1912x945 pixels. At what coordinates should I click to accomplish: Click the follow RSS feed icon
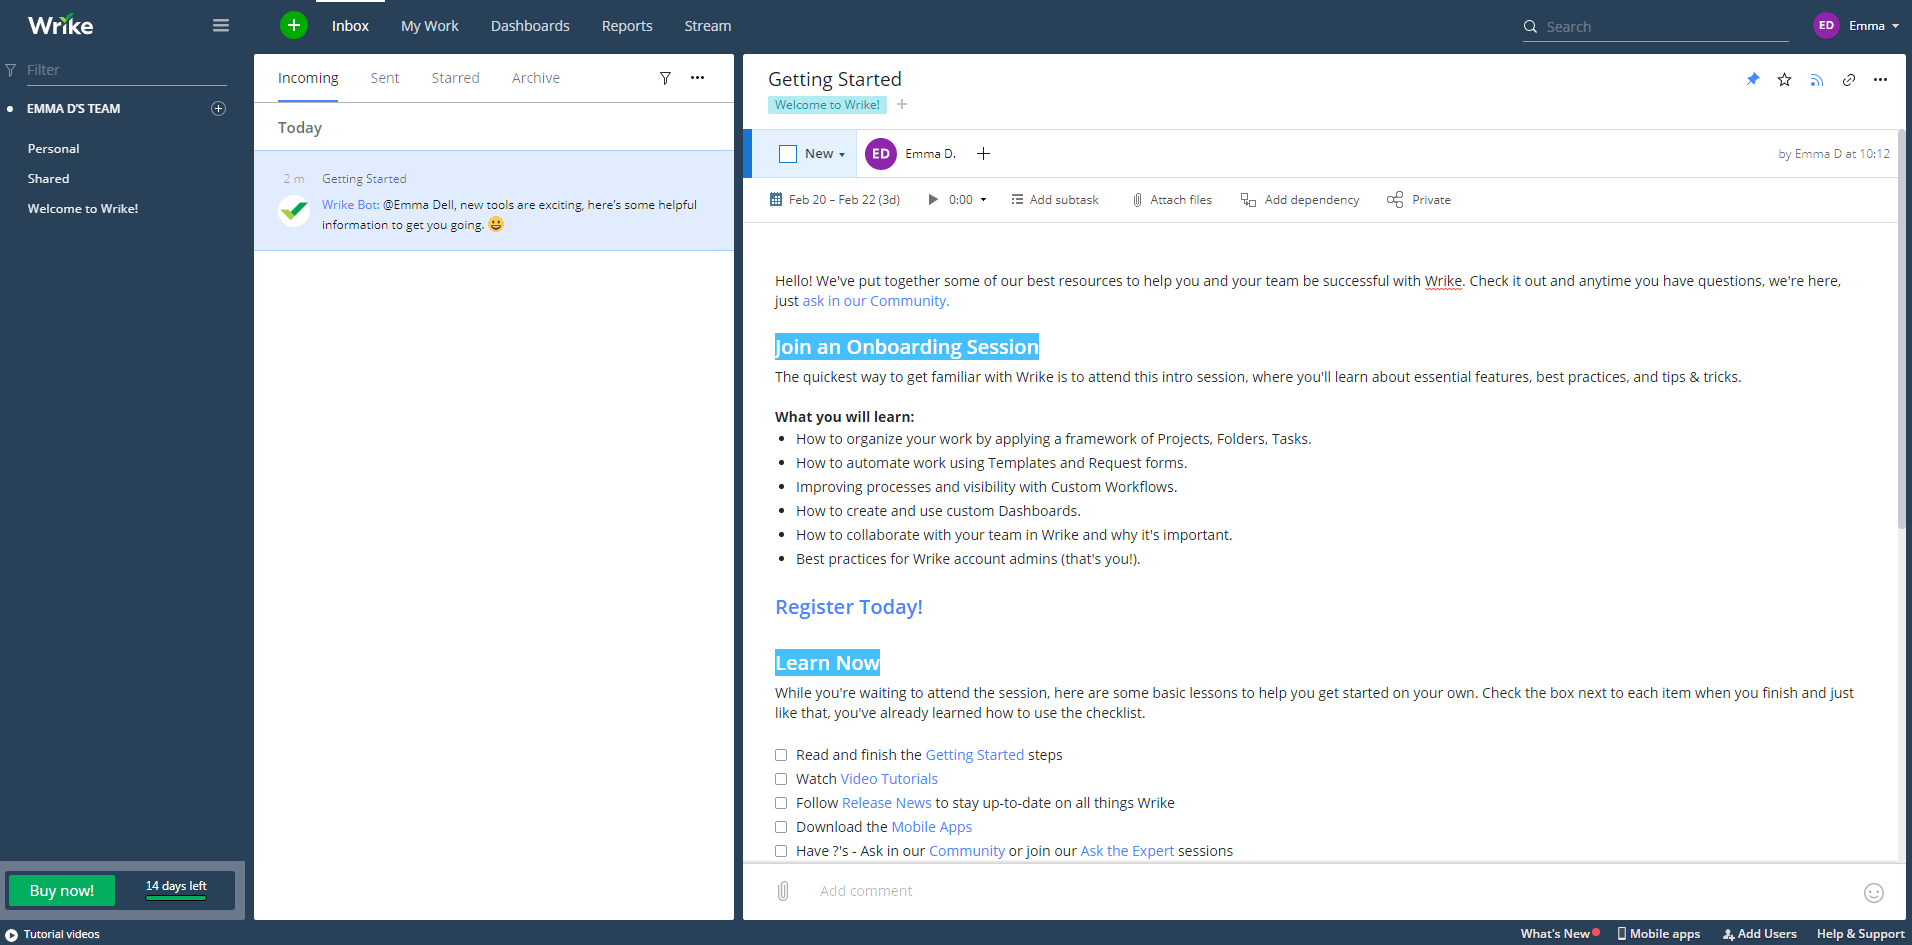coord(1817,80)
